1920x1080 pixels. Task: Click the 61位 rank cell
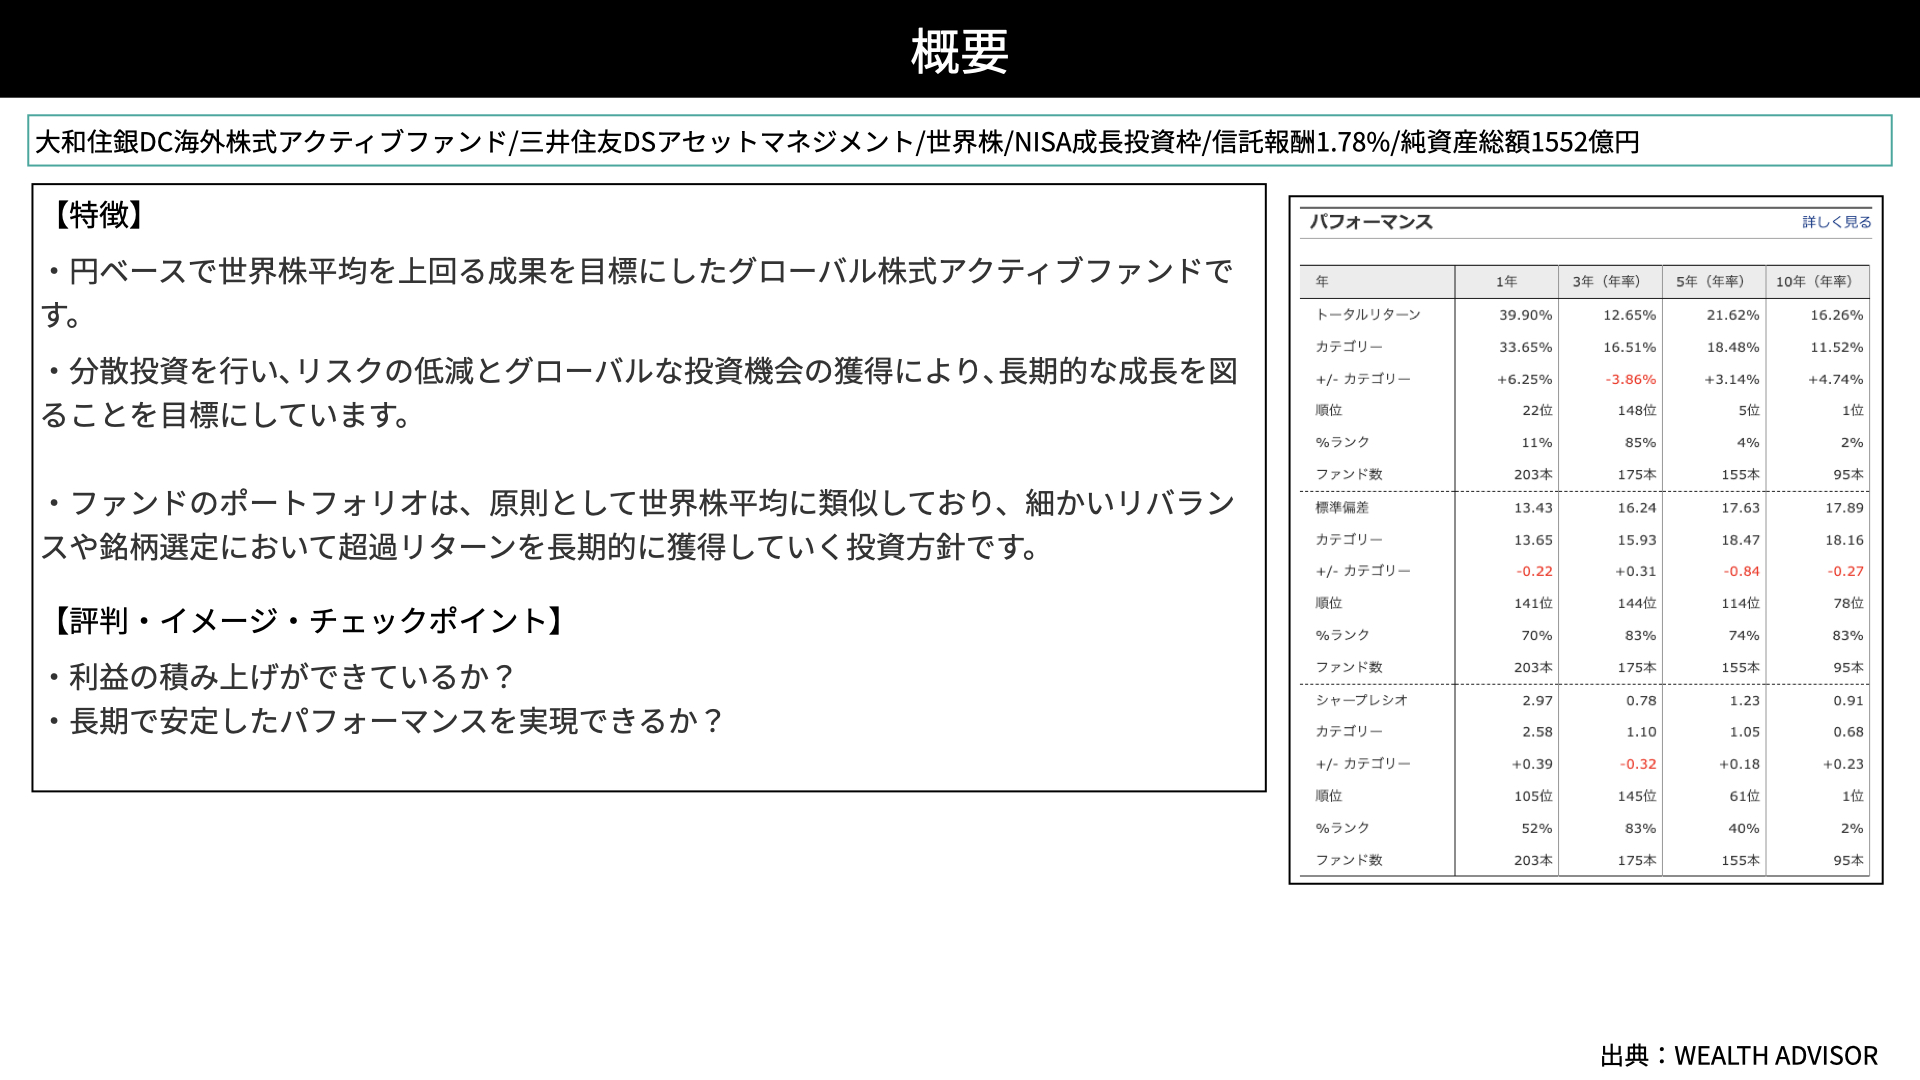pos(1745,797)
